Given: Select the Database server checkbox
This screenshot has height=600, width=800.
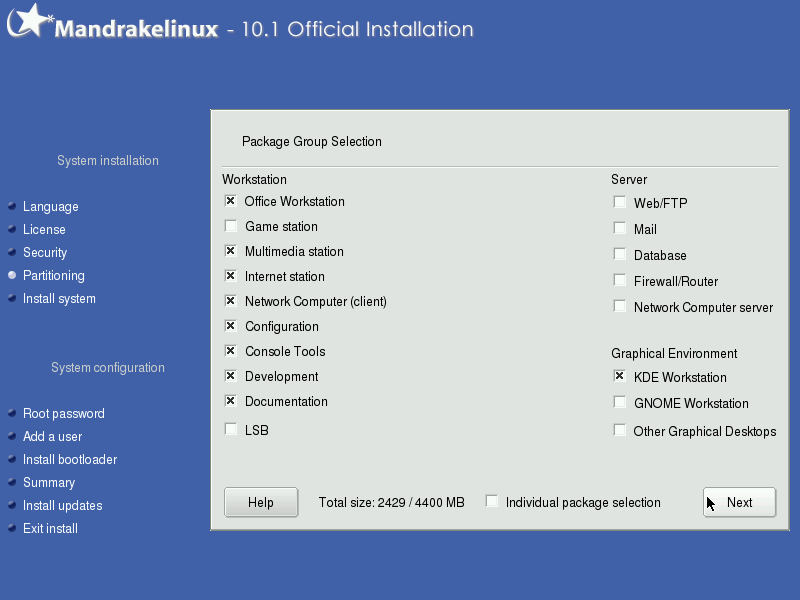Looking at the screenshot, I should tap(619, 254).
